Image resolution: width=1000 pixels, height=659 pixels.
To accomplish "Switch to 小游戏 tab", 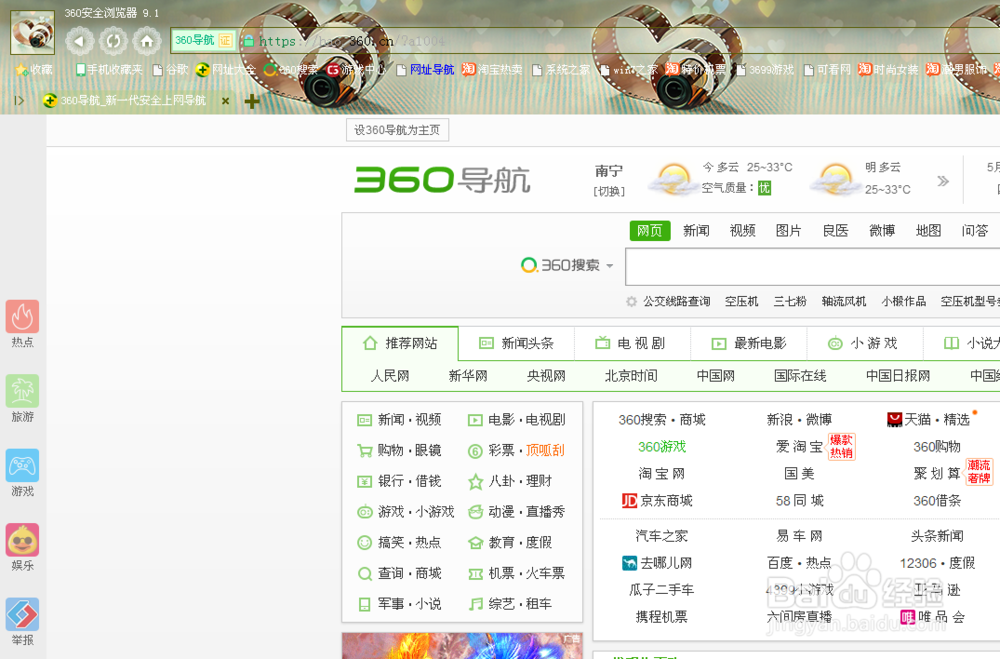I will point(865,343).
